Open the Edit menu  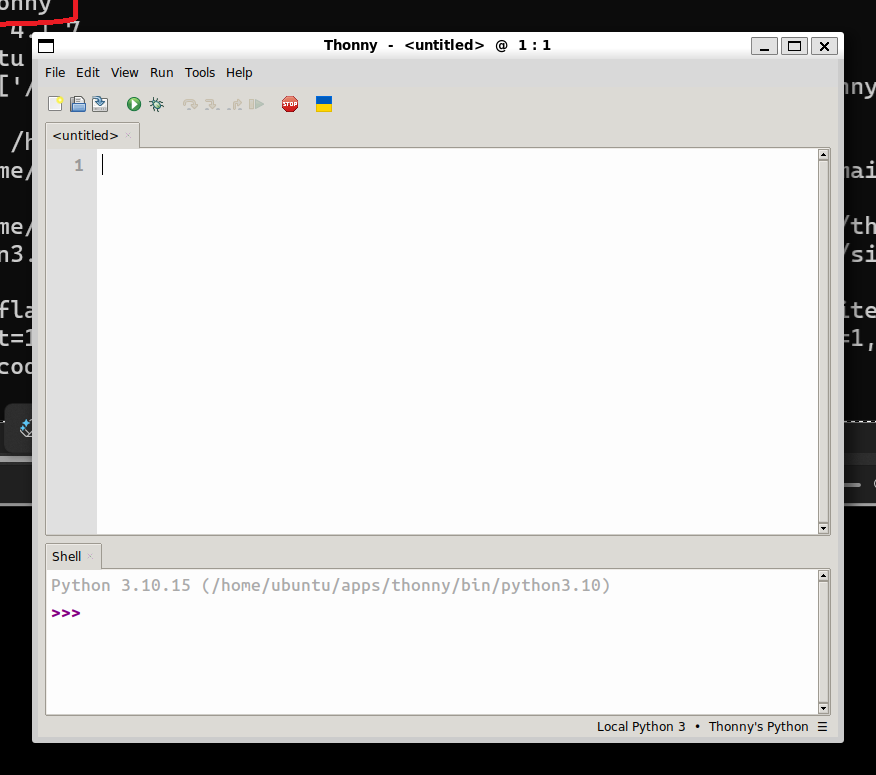[x=88, y=73]
